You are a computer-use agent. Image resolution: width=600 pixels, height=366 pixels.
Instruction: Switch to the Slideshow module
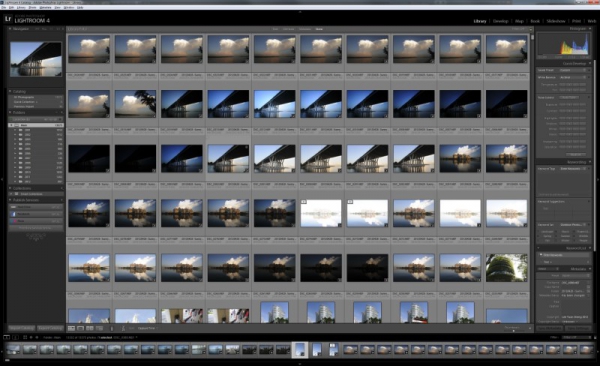(x=556, y=21)
